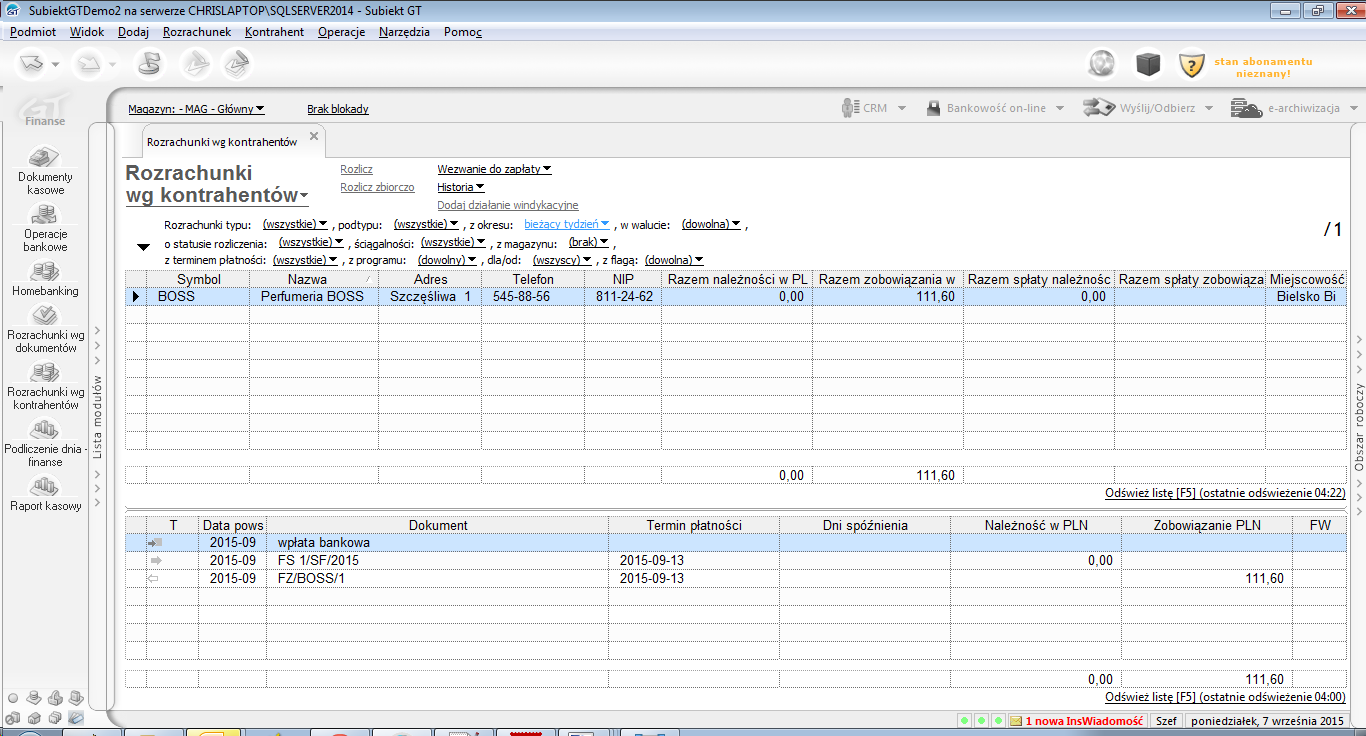This screenshot has width=1366, height=736.
Task: Open the e-archiwizacja dropdown arrow
Action: [x=1353, y=108]
